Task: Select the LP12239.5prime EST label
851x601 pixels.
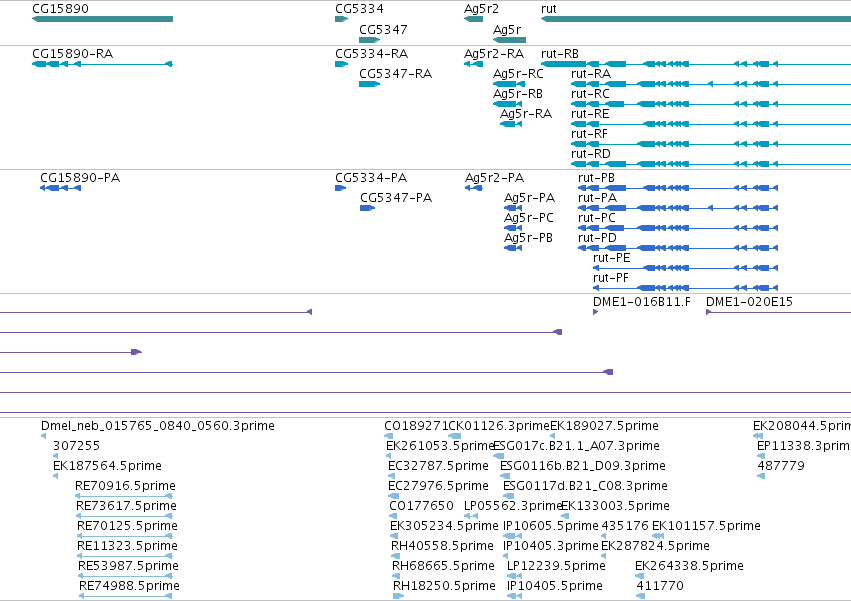Action: (x=556, y=567)
